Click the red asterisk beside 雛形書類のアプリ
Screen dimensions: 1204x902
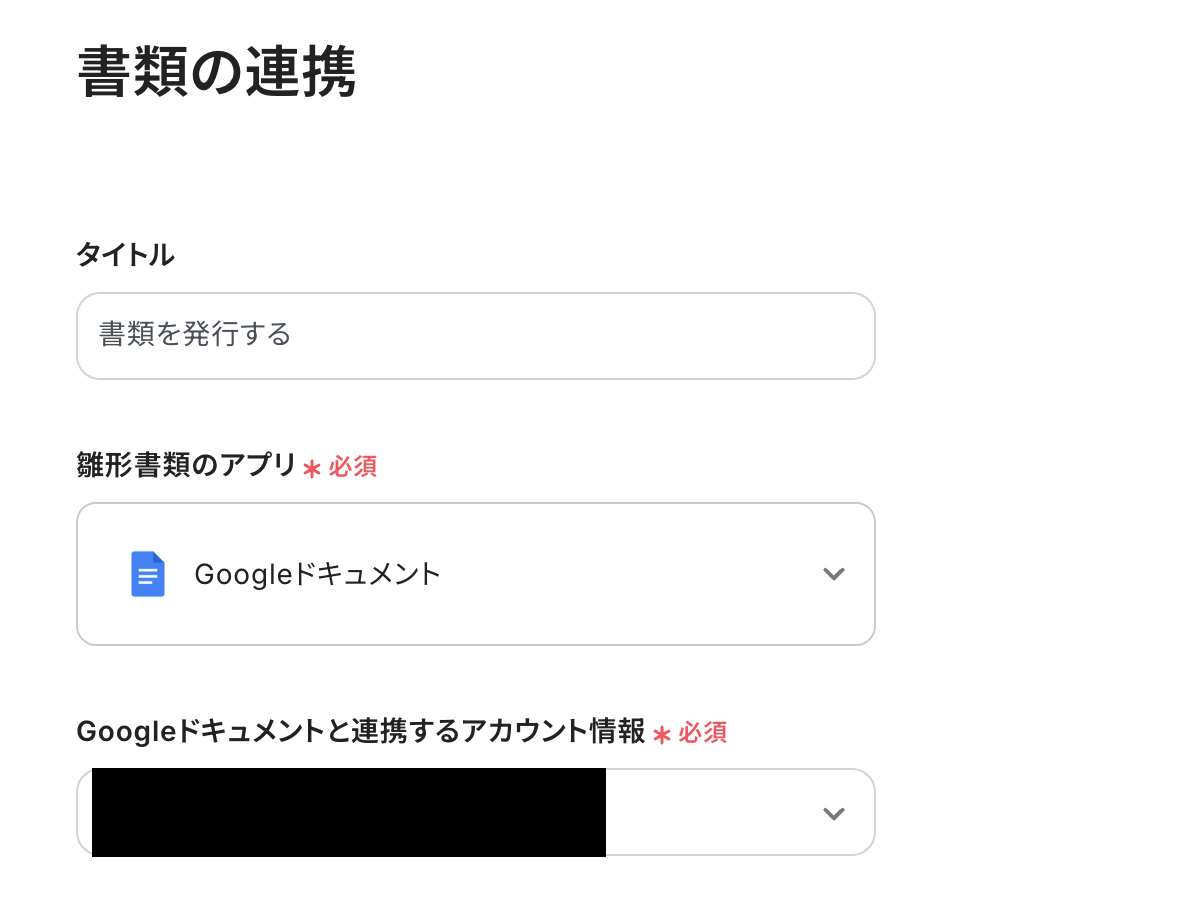(x=312, y=468)
